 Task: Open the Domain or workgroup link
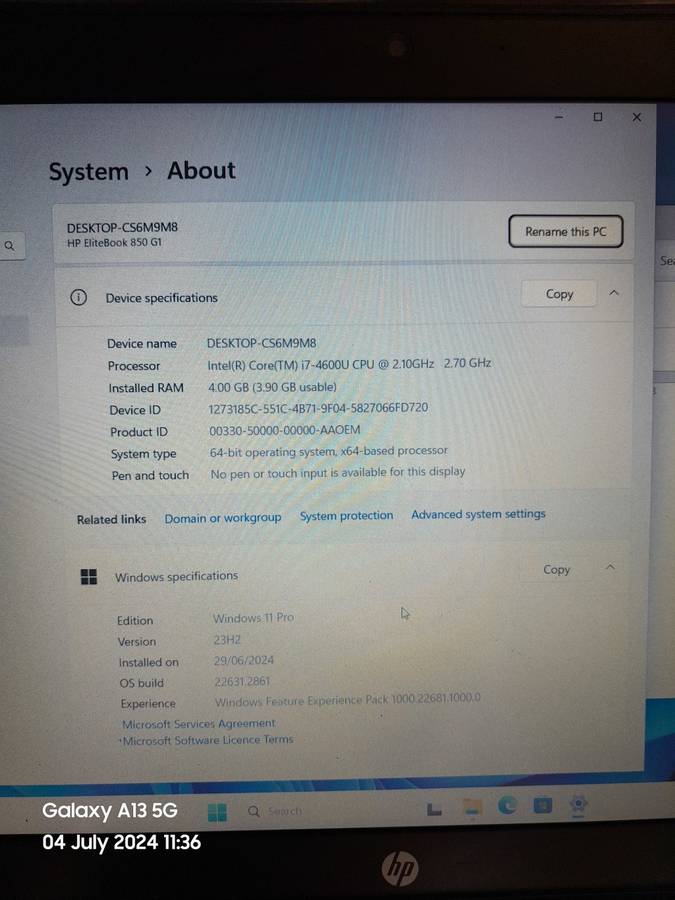pos(223,518)
